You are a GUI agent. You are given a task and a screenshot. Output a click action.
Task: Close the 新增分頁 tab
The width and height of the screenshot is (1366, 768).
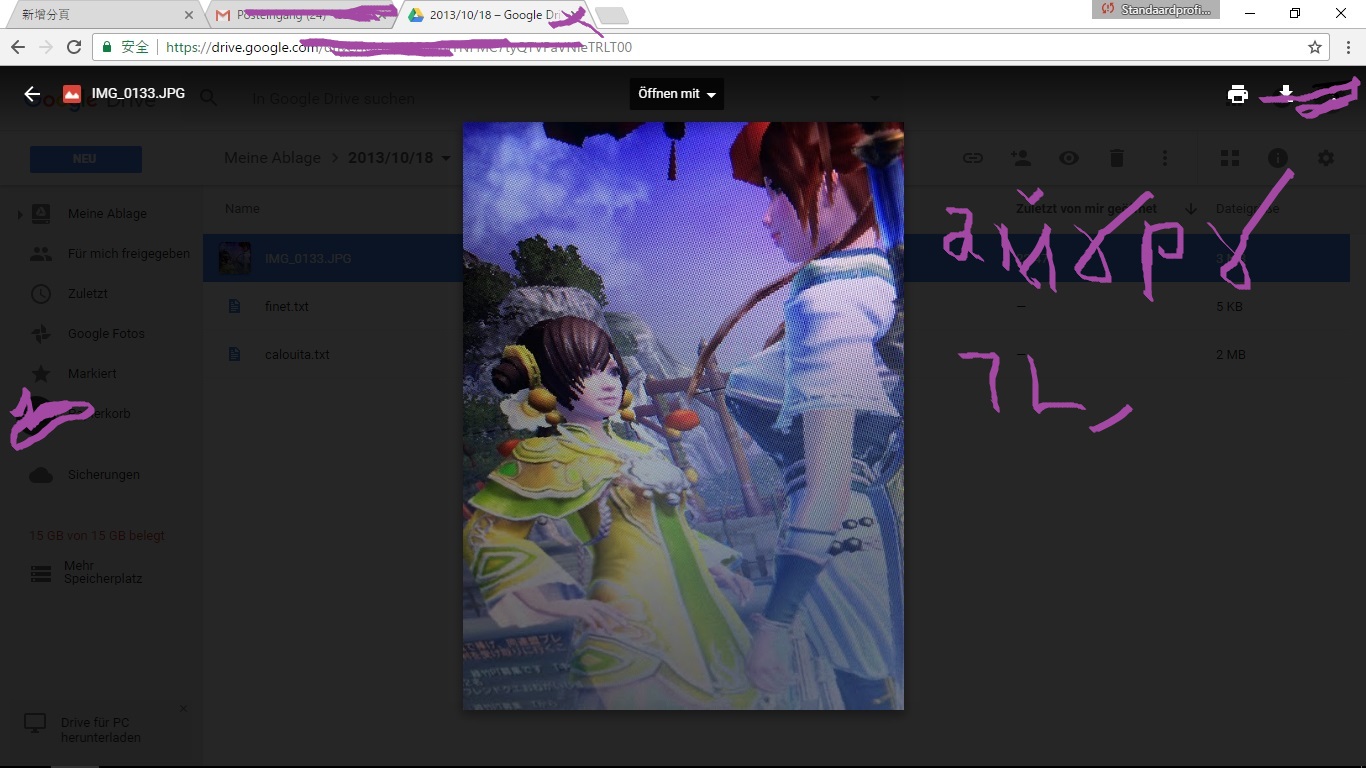189,15
